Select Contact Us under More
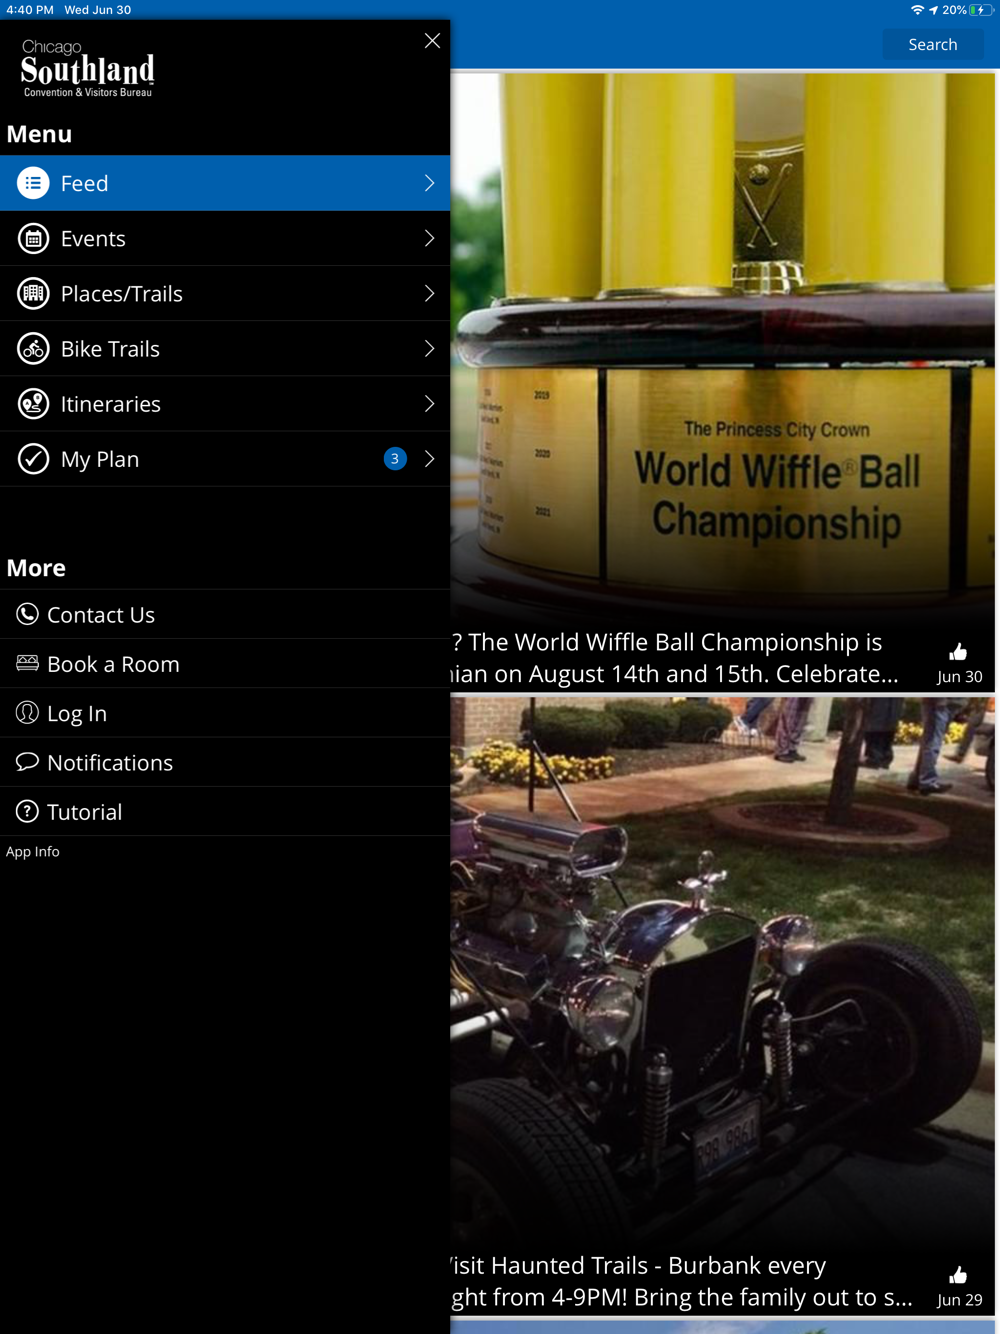This screenshot has height=1334, width=1000. click(x=225, y=614)
